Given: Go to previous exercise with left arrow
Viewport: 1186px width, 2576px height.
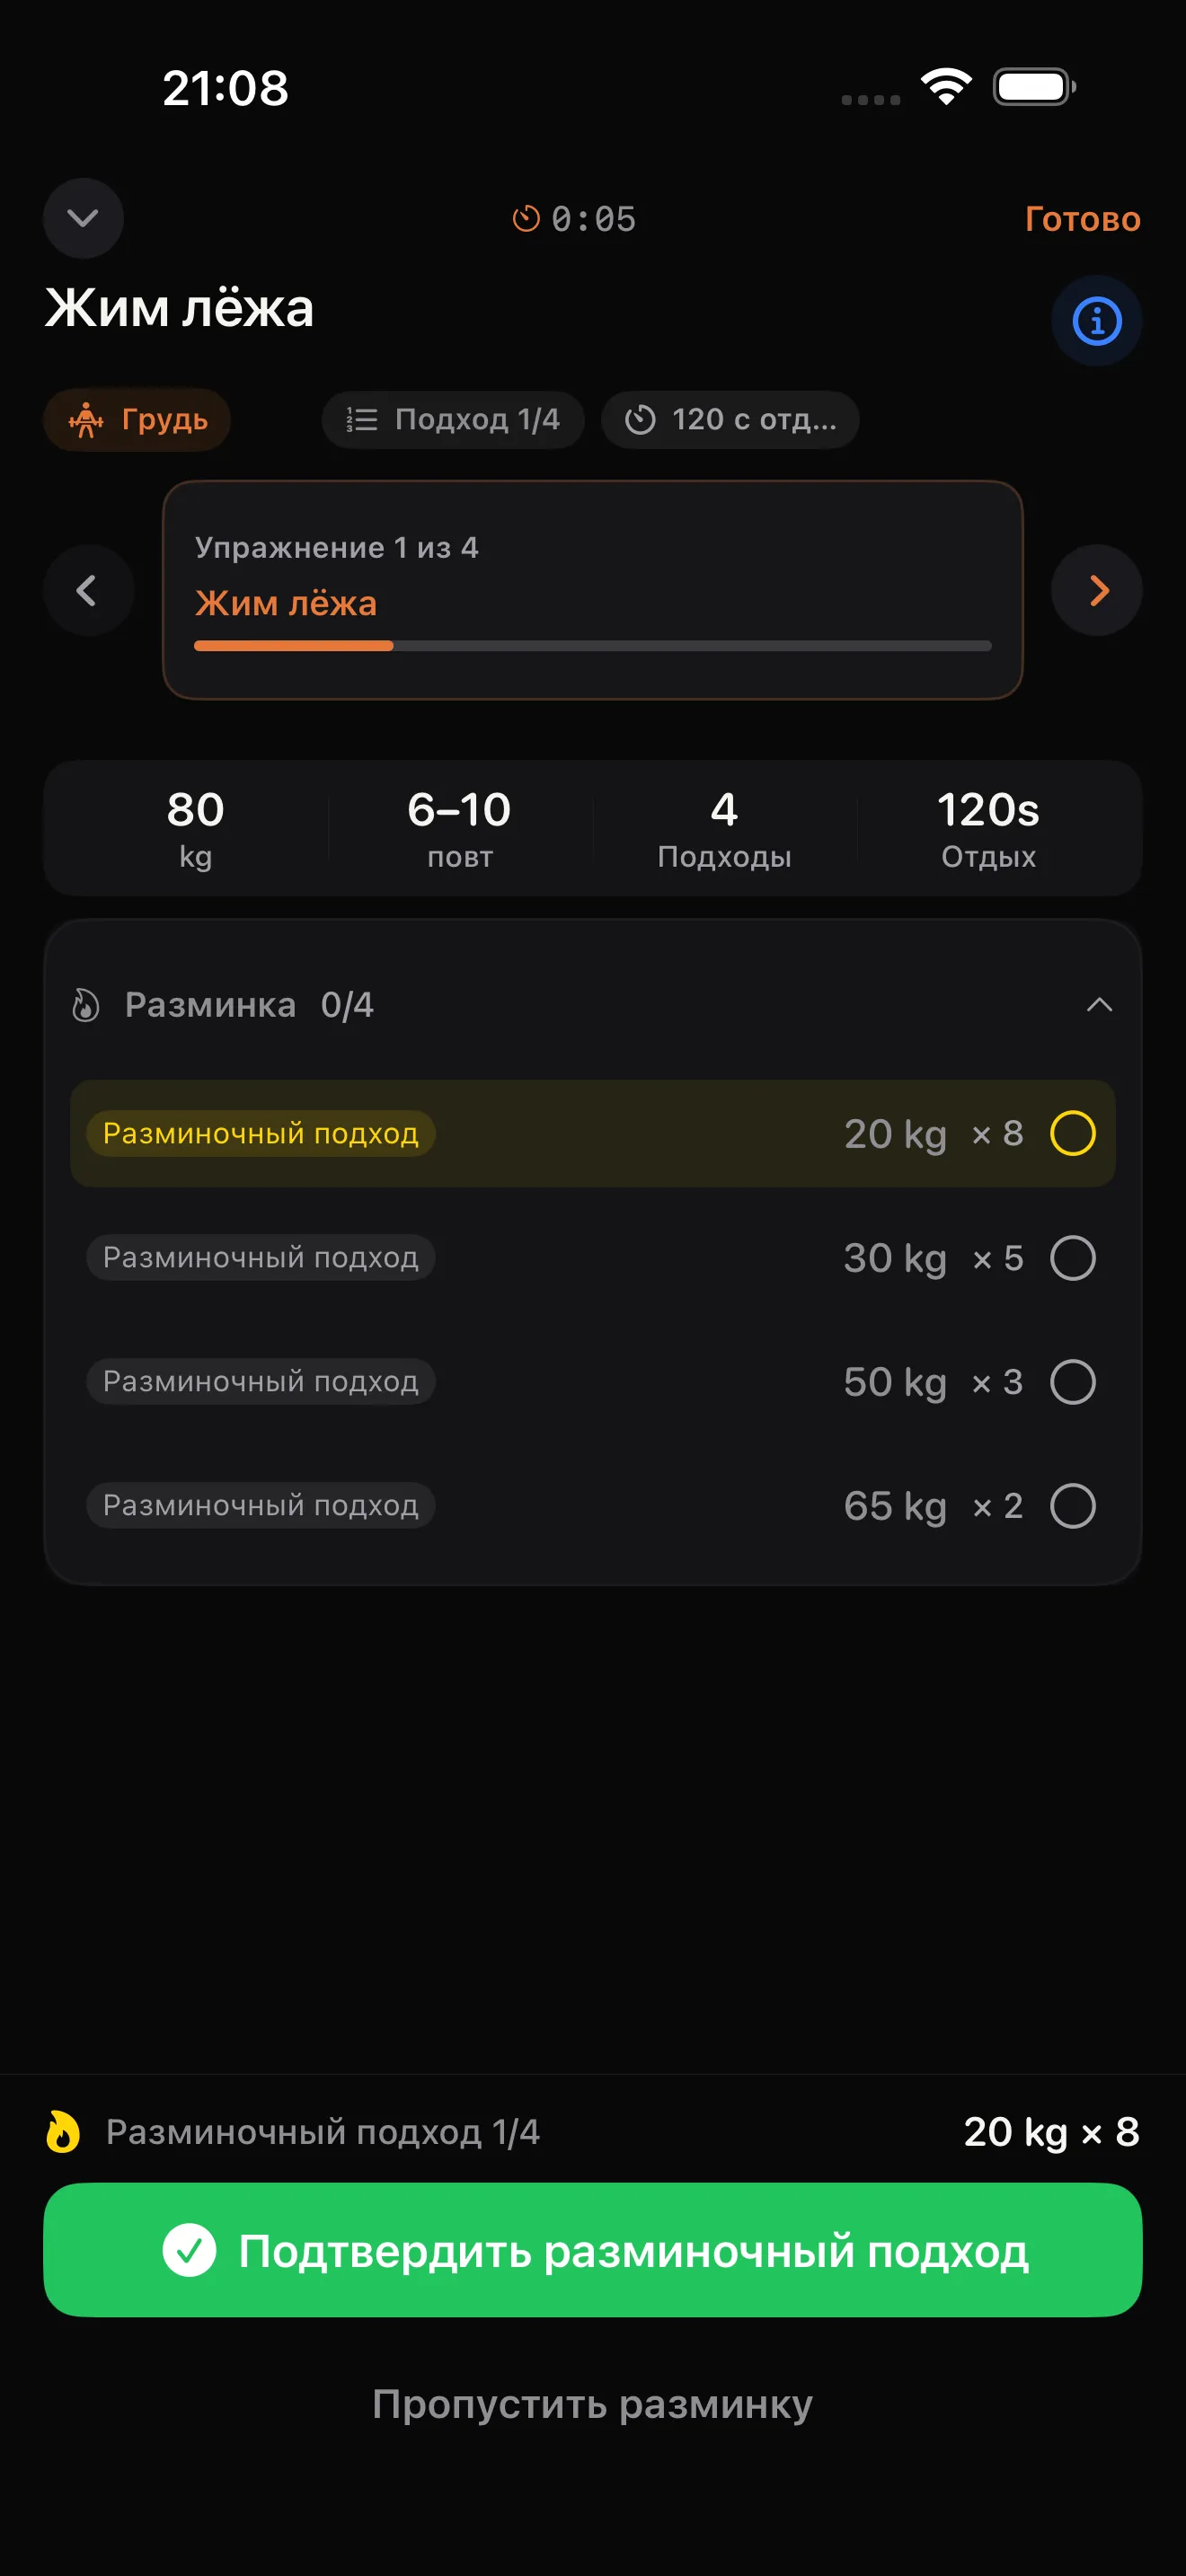Looking at the screenshot, I should pos(88,590).
